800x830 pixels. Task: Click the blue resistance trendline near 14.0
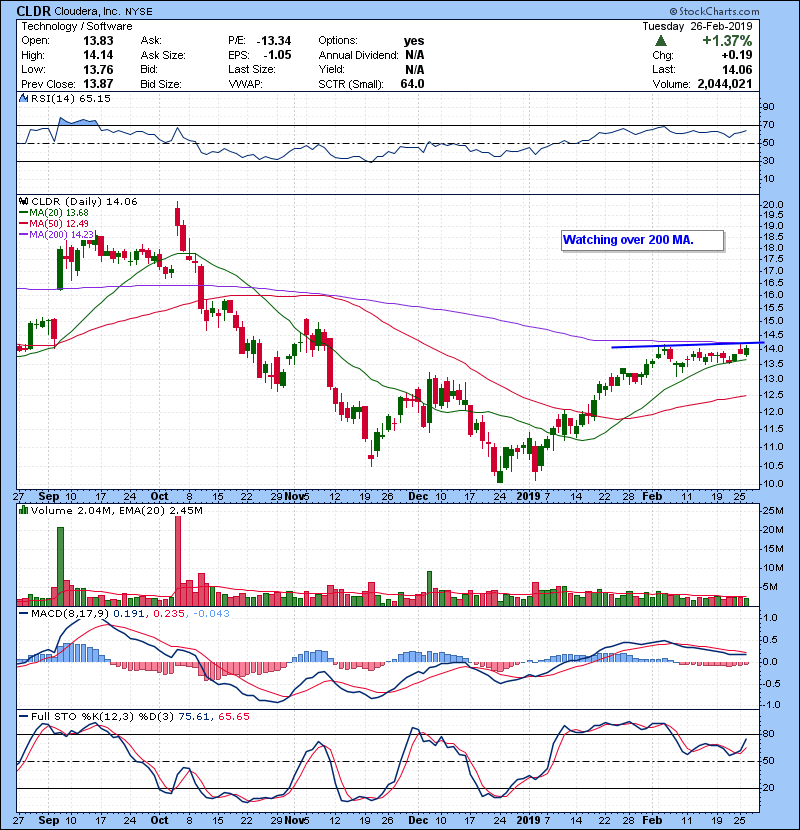tap(680, 345)
